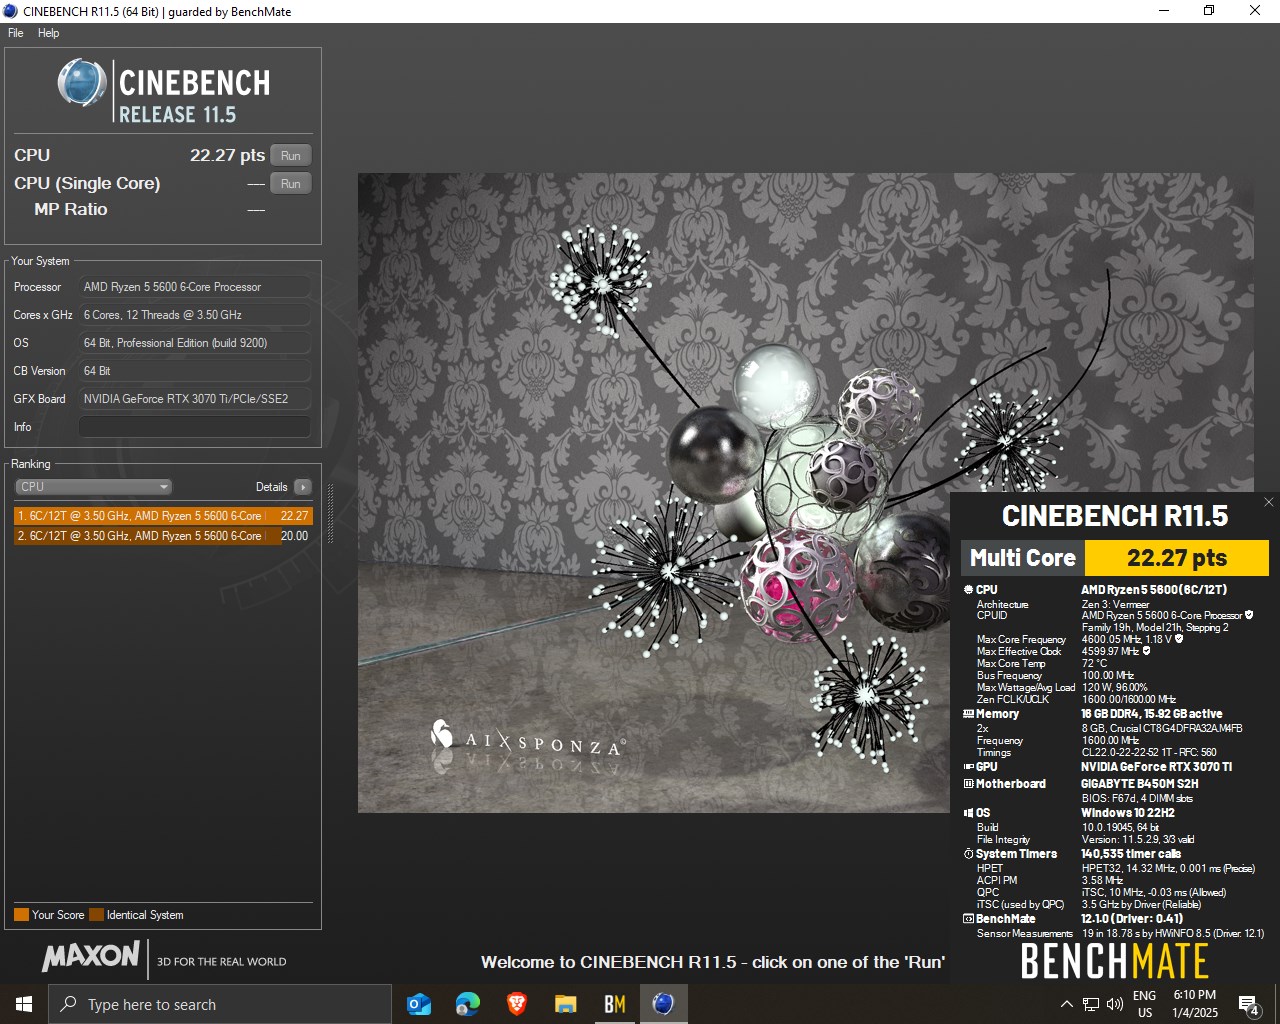Click the GFX Board NVIDIA GeForce RTX value
Viewport: 1280px width, 1024px height.
click(195, 399)
